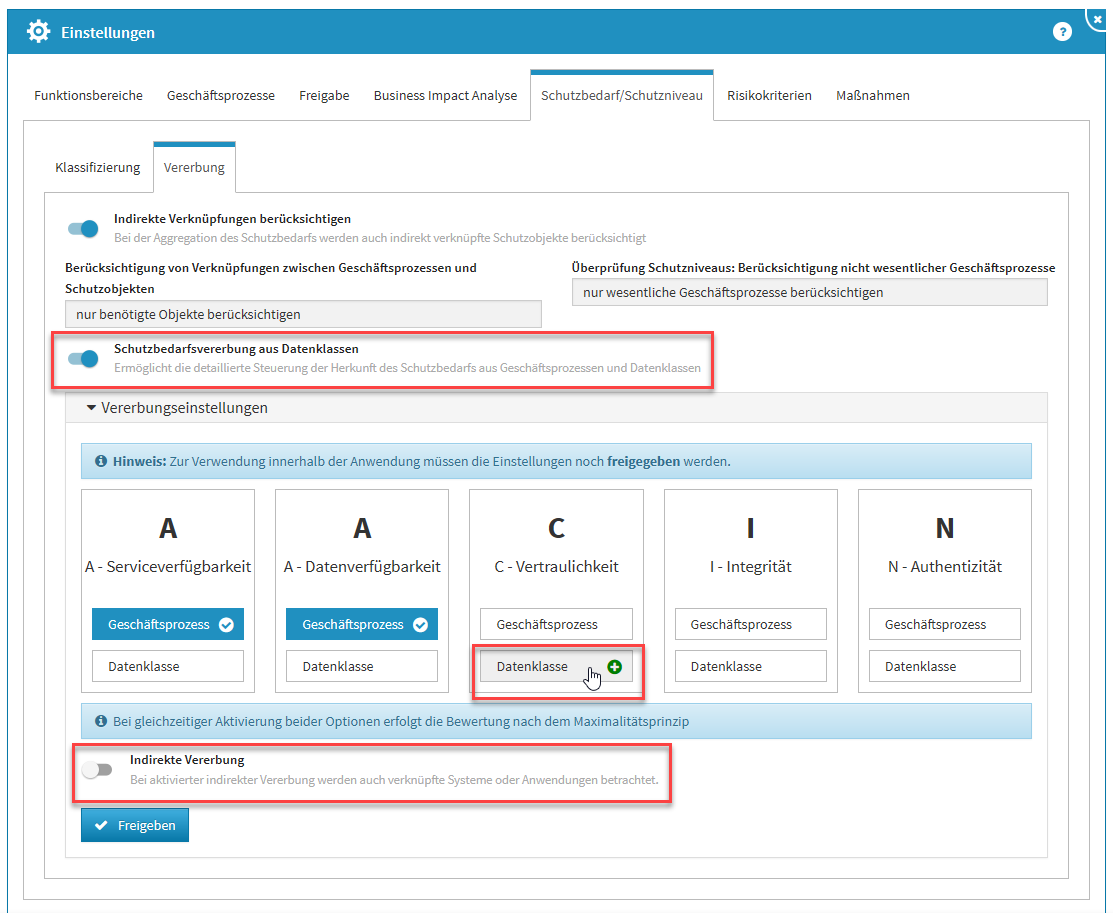Click checkmark on Serviceverfügbarkeit Geschäftsprozess button
This screenshot has width=1113, height=913.
(226, 625)
